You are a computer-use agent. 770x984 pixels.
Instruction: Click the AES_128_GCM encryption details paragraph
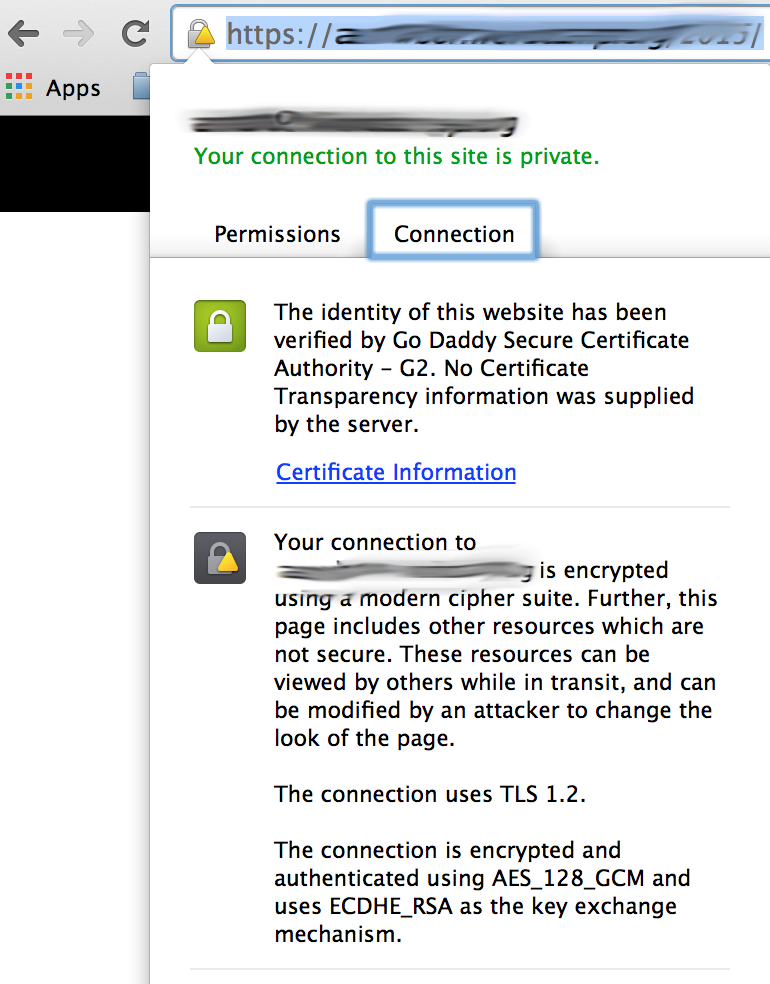482,892
